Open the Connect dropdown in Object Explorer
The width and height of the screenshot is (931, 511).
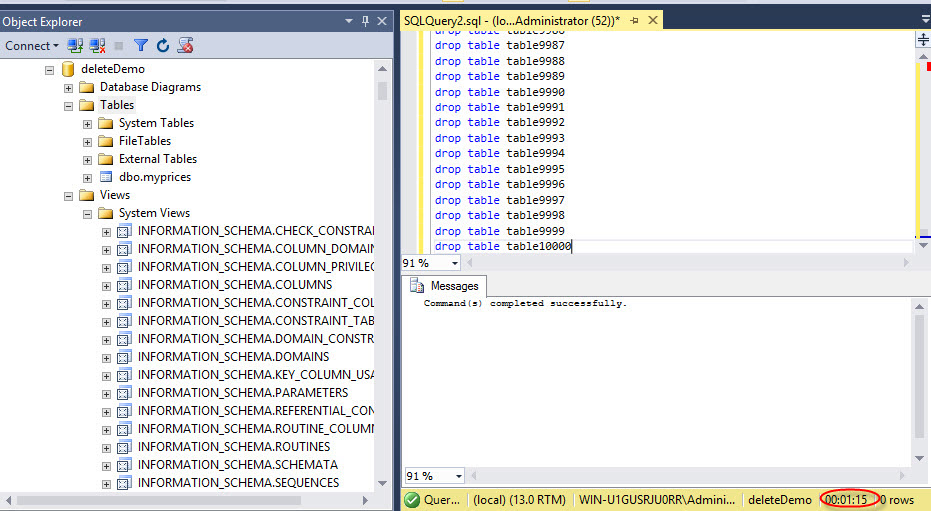pos(31,46)
